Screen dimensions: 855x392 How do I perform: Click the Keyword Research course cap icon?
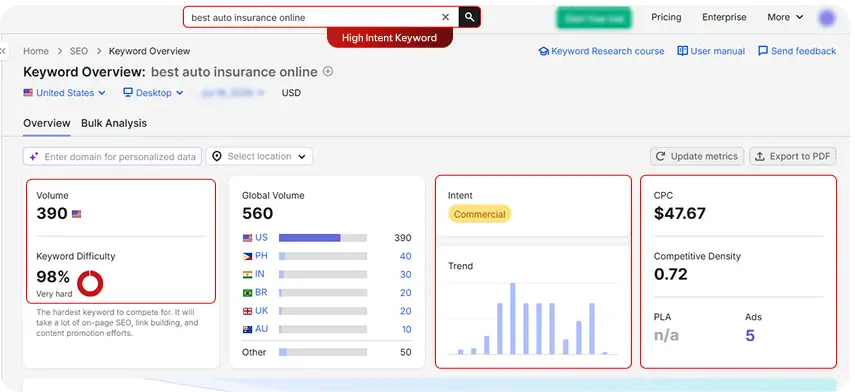tap(543, 51)
